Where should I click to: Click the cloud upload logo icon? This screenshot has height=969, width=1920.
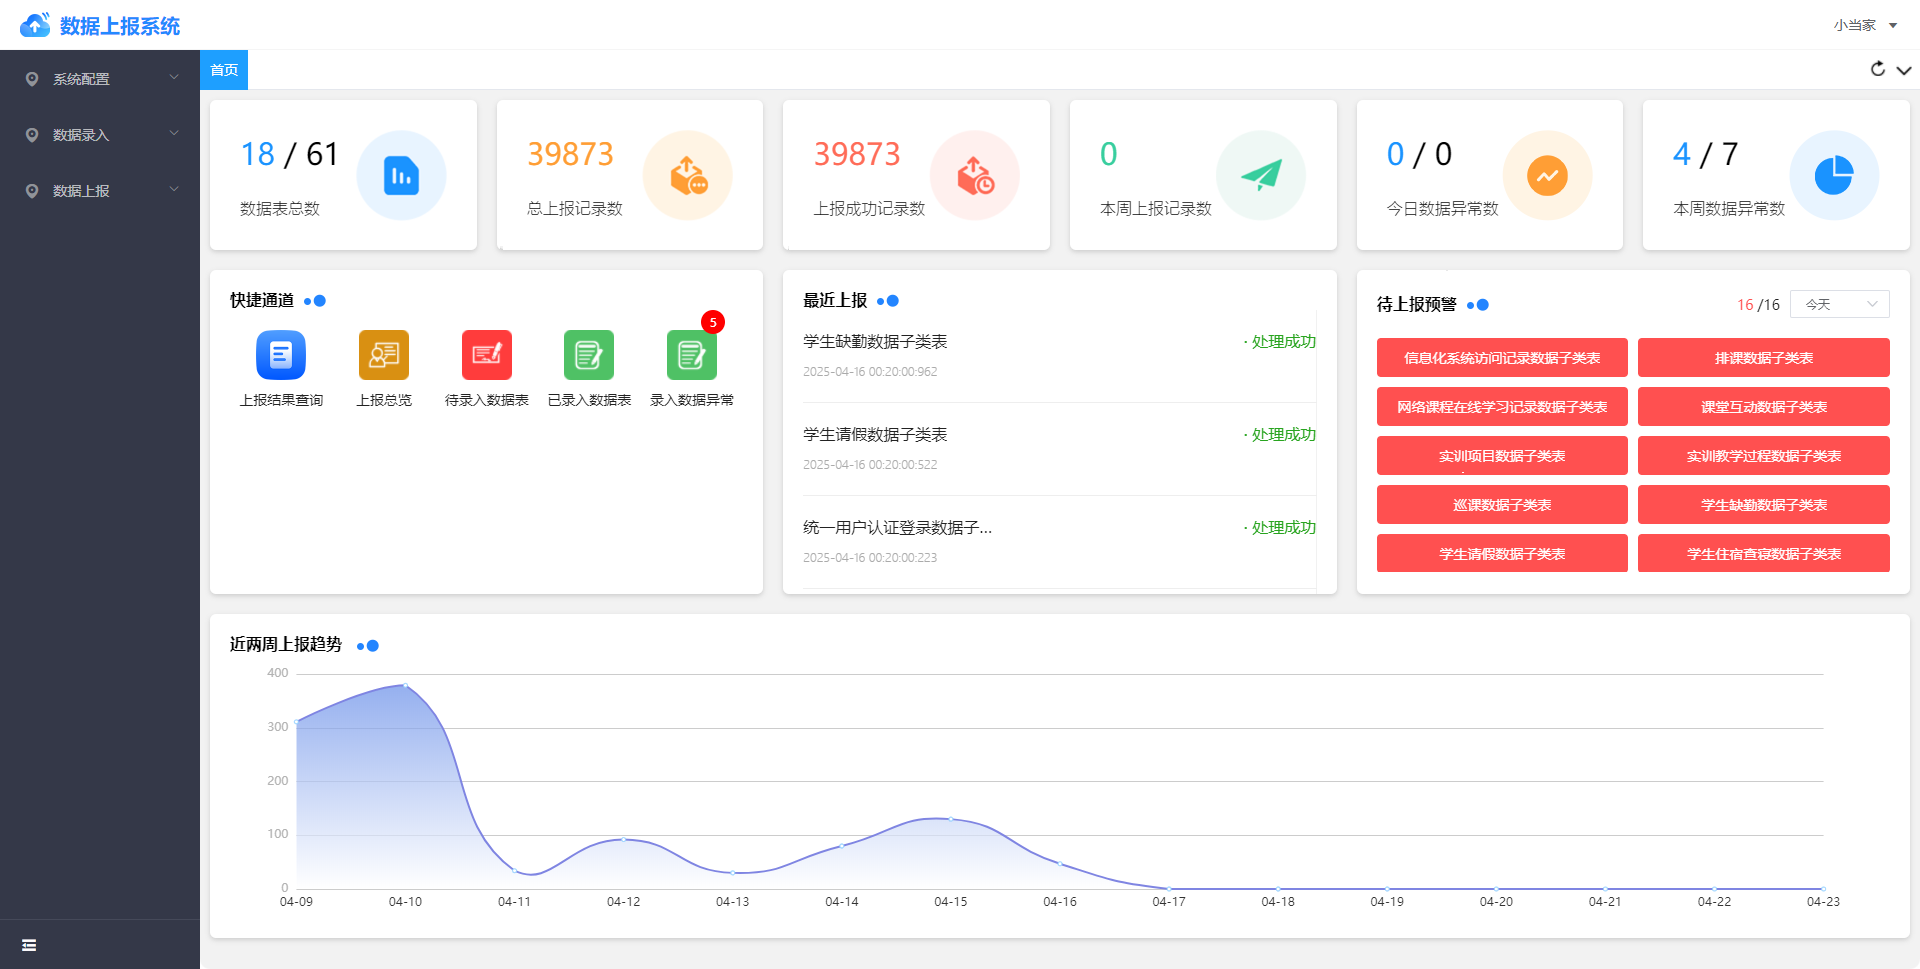(35, 25)
